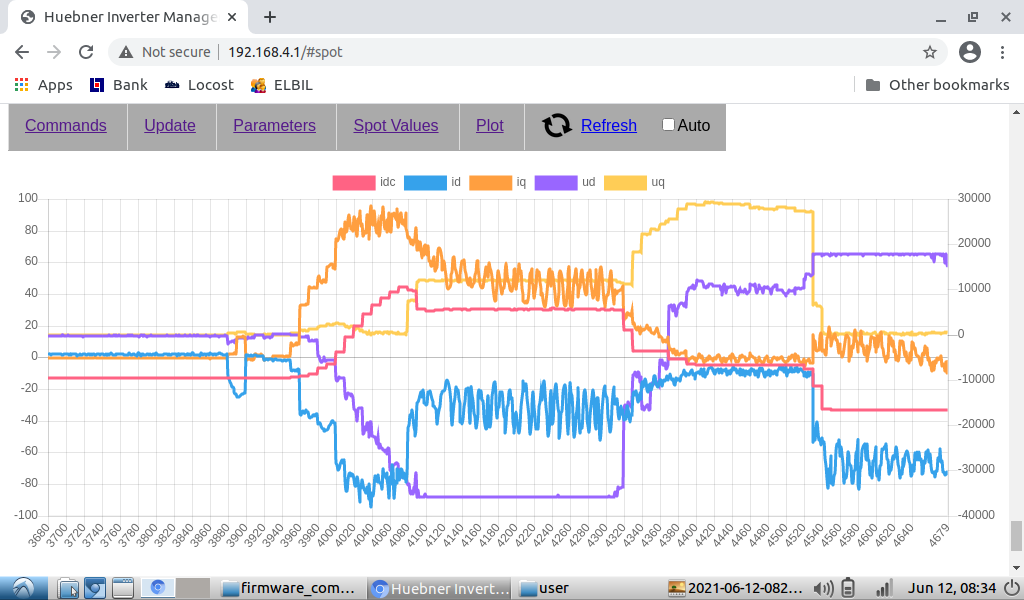The width and height of the screenshot is (1024, 600).
Task: Open the Apps grid shortcut
Action: (43, 85)
